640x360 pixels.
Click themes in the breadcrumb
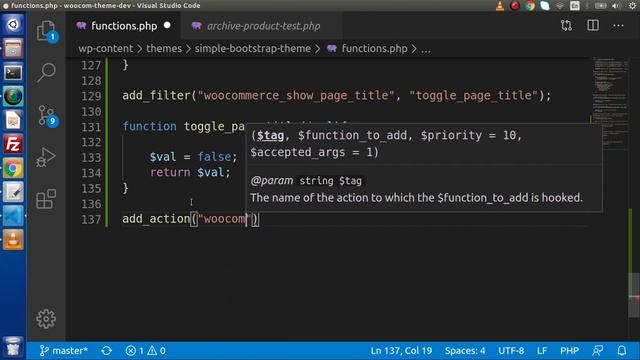[164, 49]
